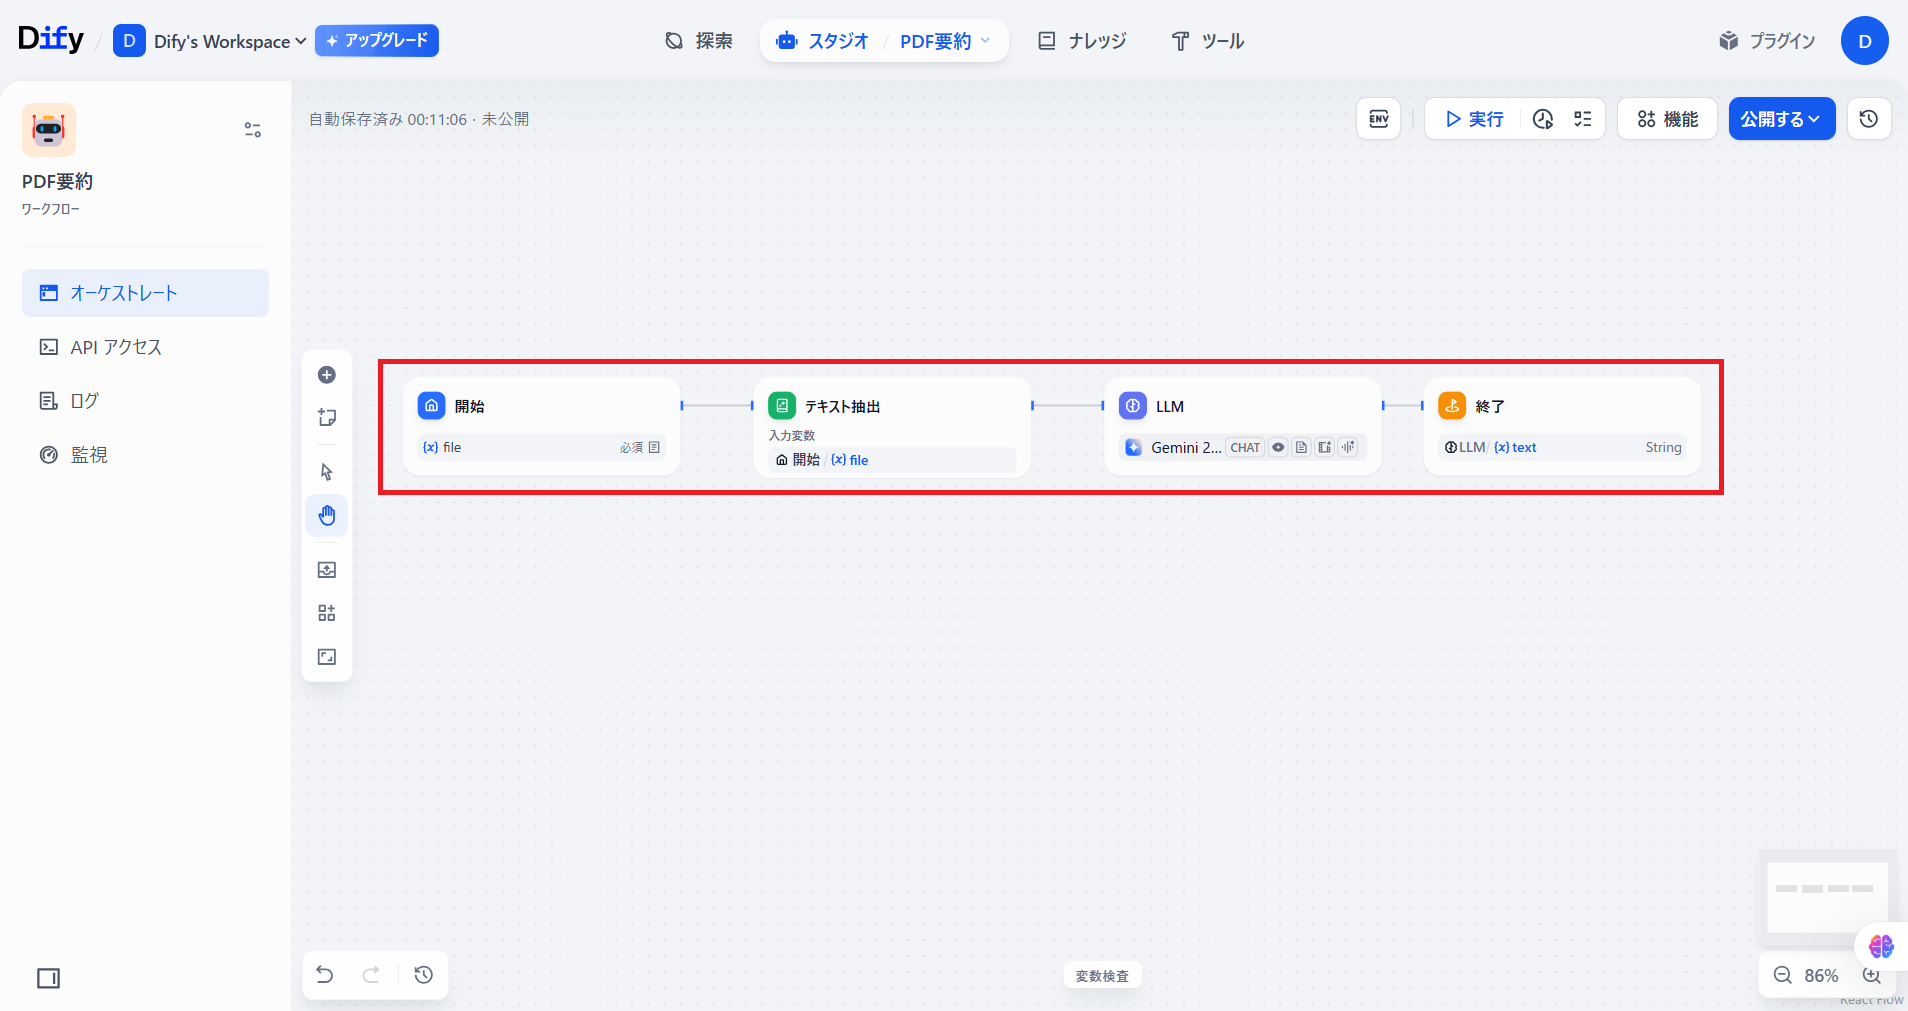Toggle the app settings icon beside robot avatar

(x=253, y=130)
